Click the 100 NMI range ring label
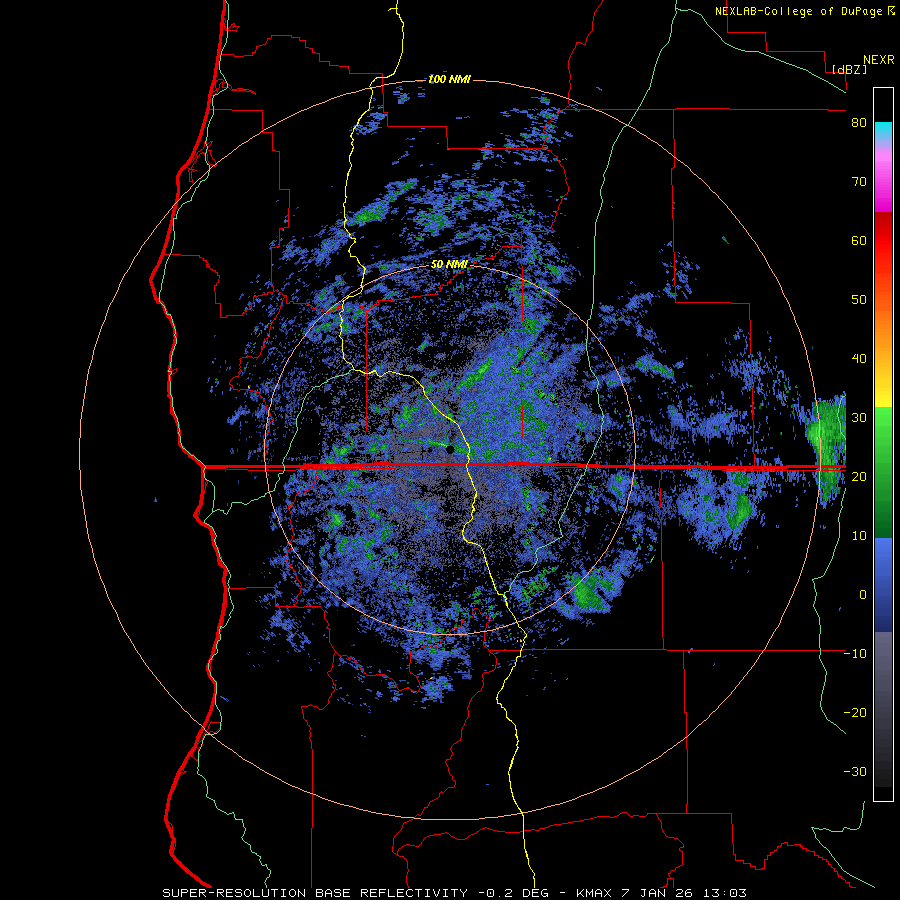900x900 pixels. click(x=449, y=79)
